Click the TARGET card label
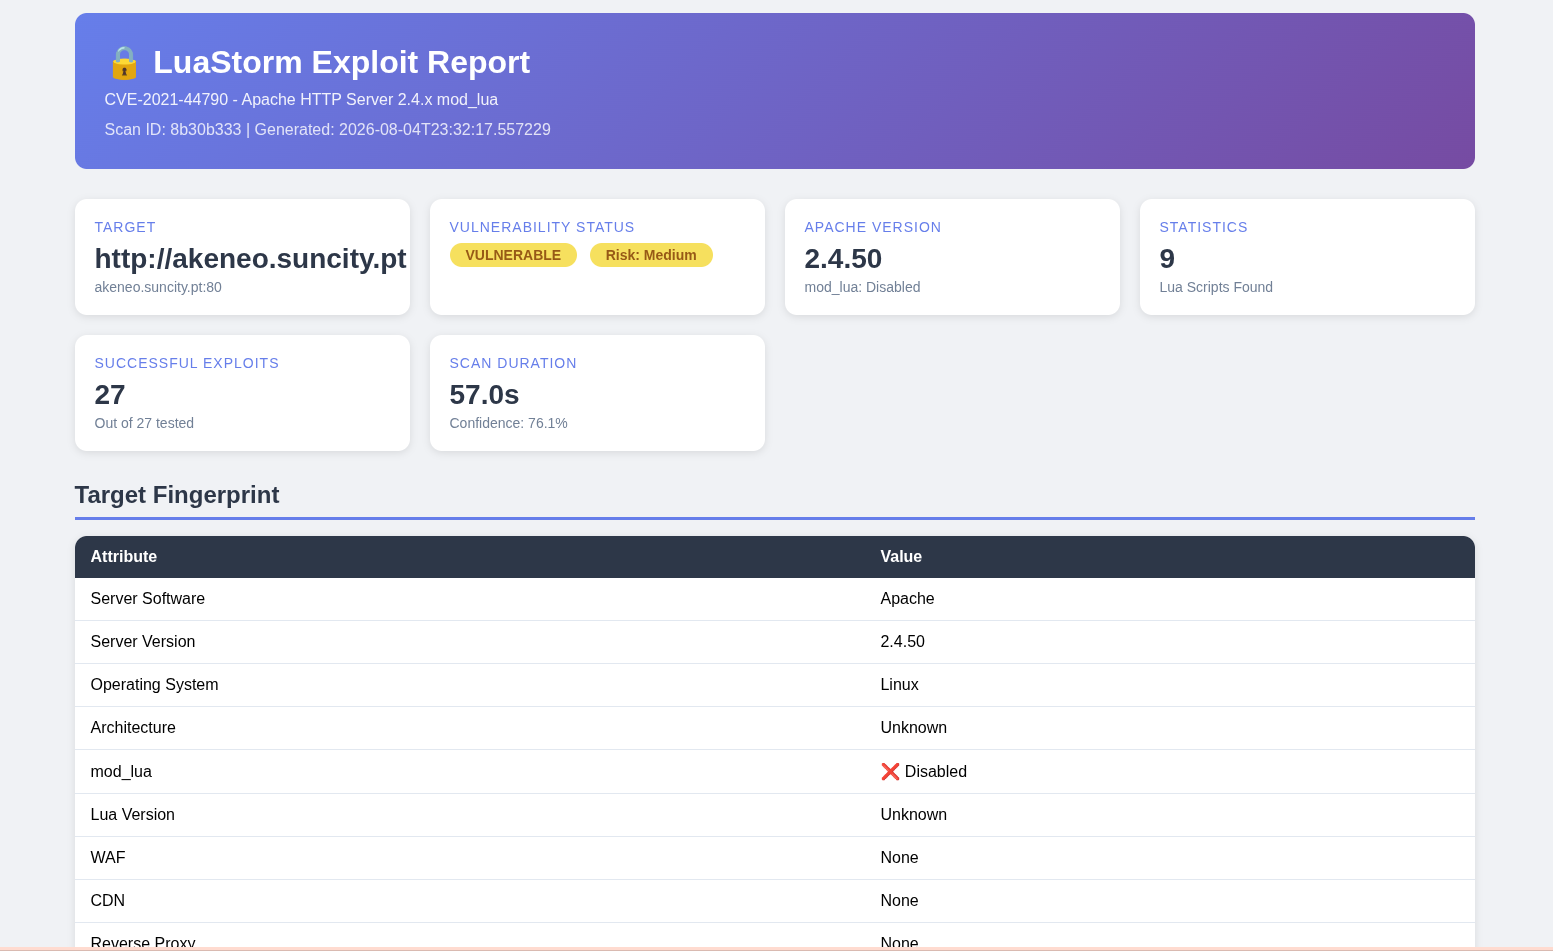This screenshot has height=951, width=1553. click(x=125, y=227)
